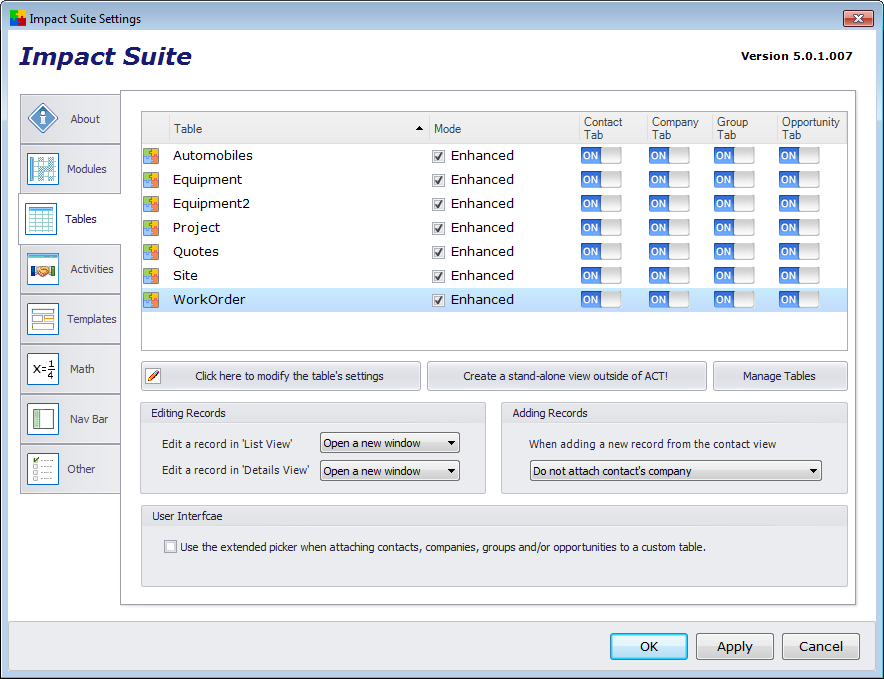
Task: Click the Math formula icon
Action: [x=43, y=369]
